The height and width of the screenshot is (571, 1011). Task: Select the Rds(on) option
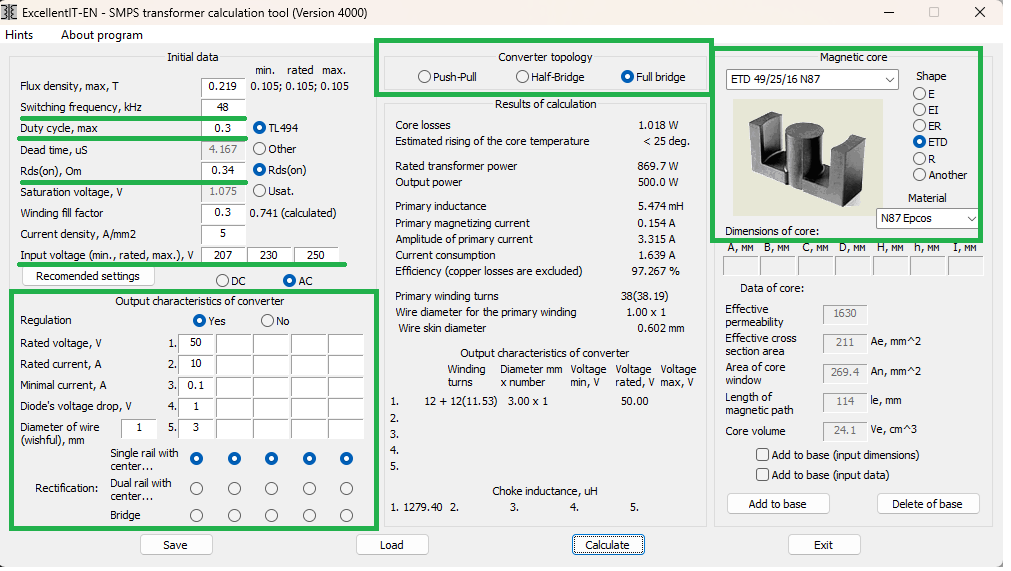point(280,170)
